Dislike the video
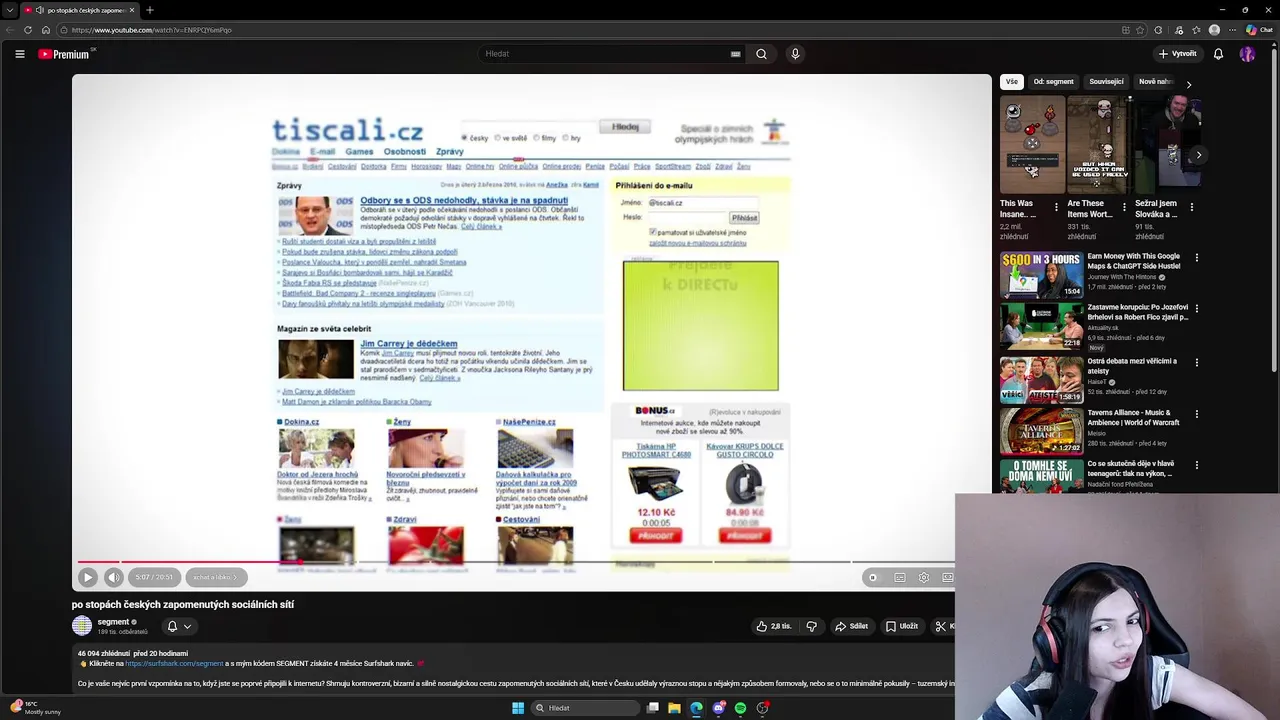Screen dimensions: 1280x720 pyautogui.click(x=811, y=626)
